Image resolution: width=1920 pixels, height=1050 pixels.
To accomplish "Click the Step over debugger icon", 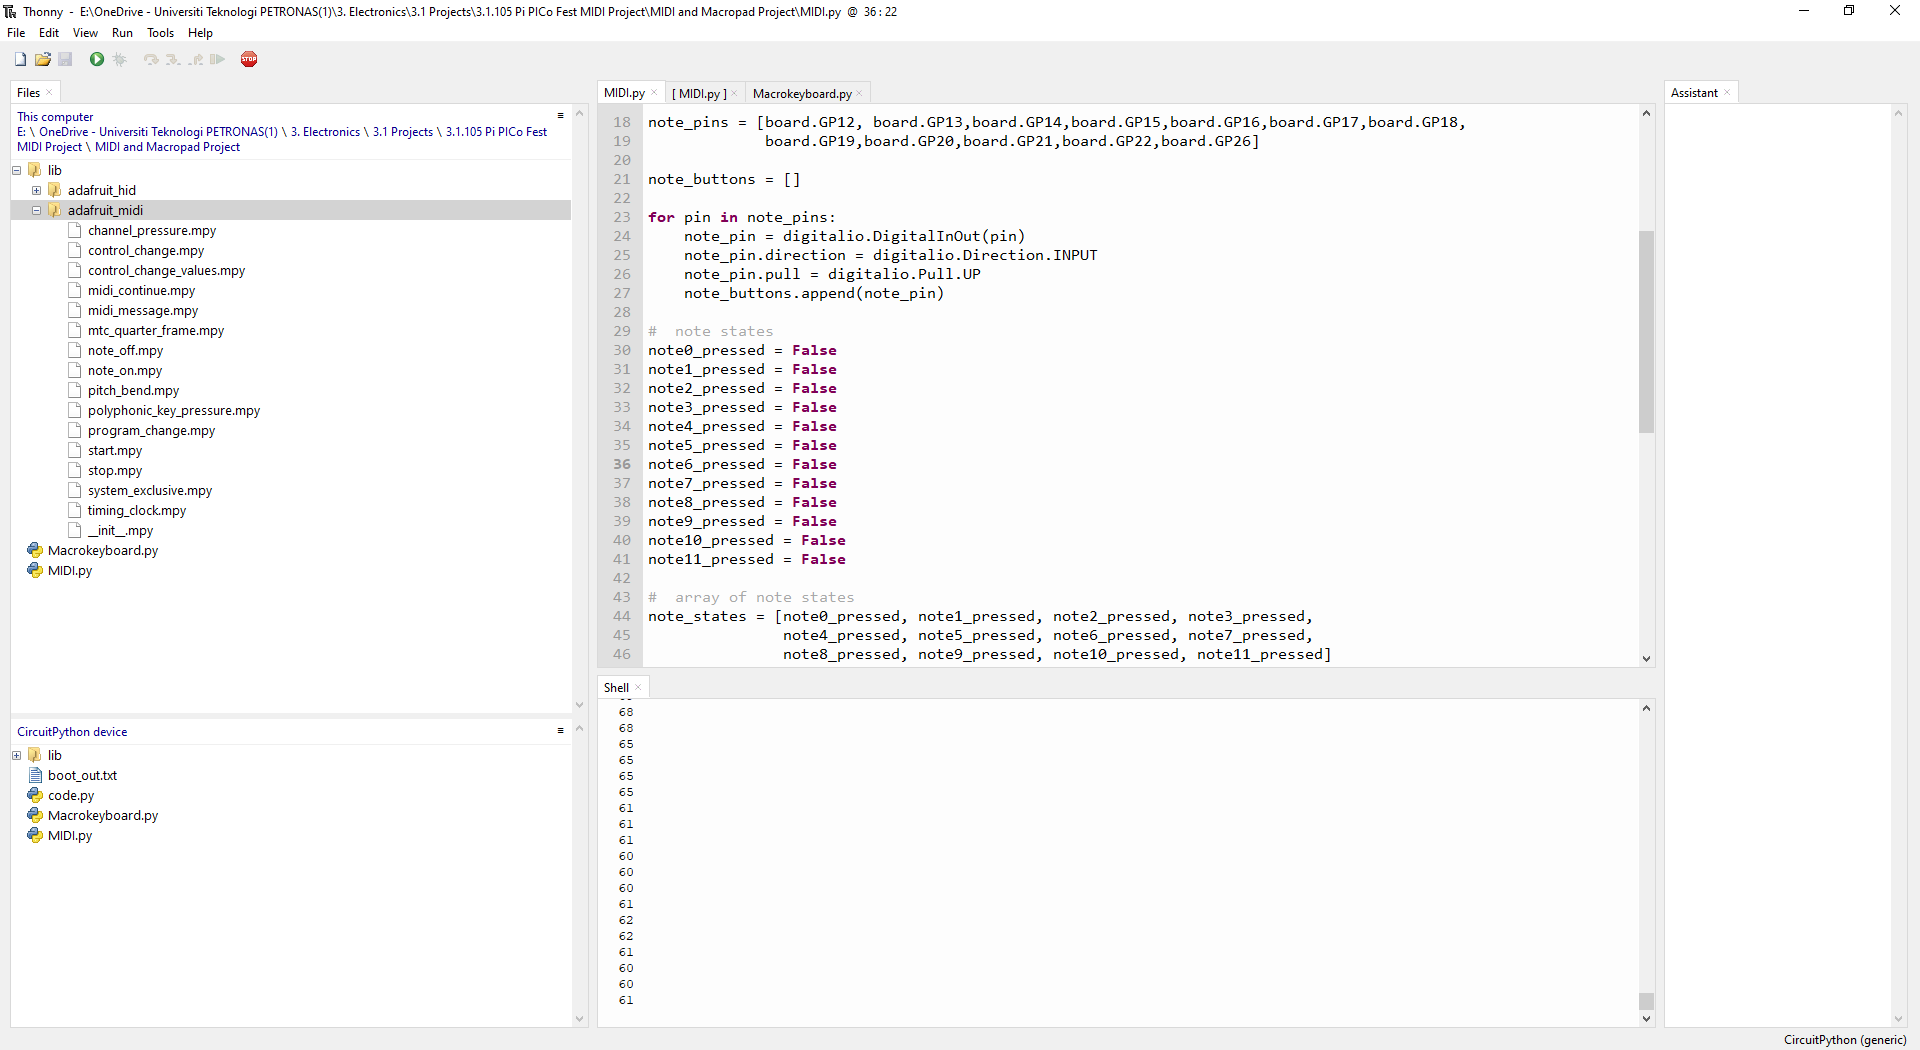I will click(151, 59).
